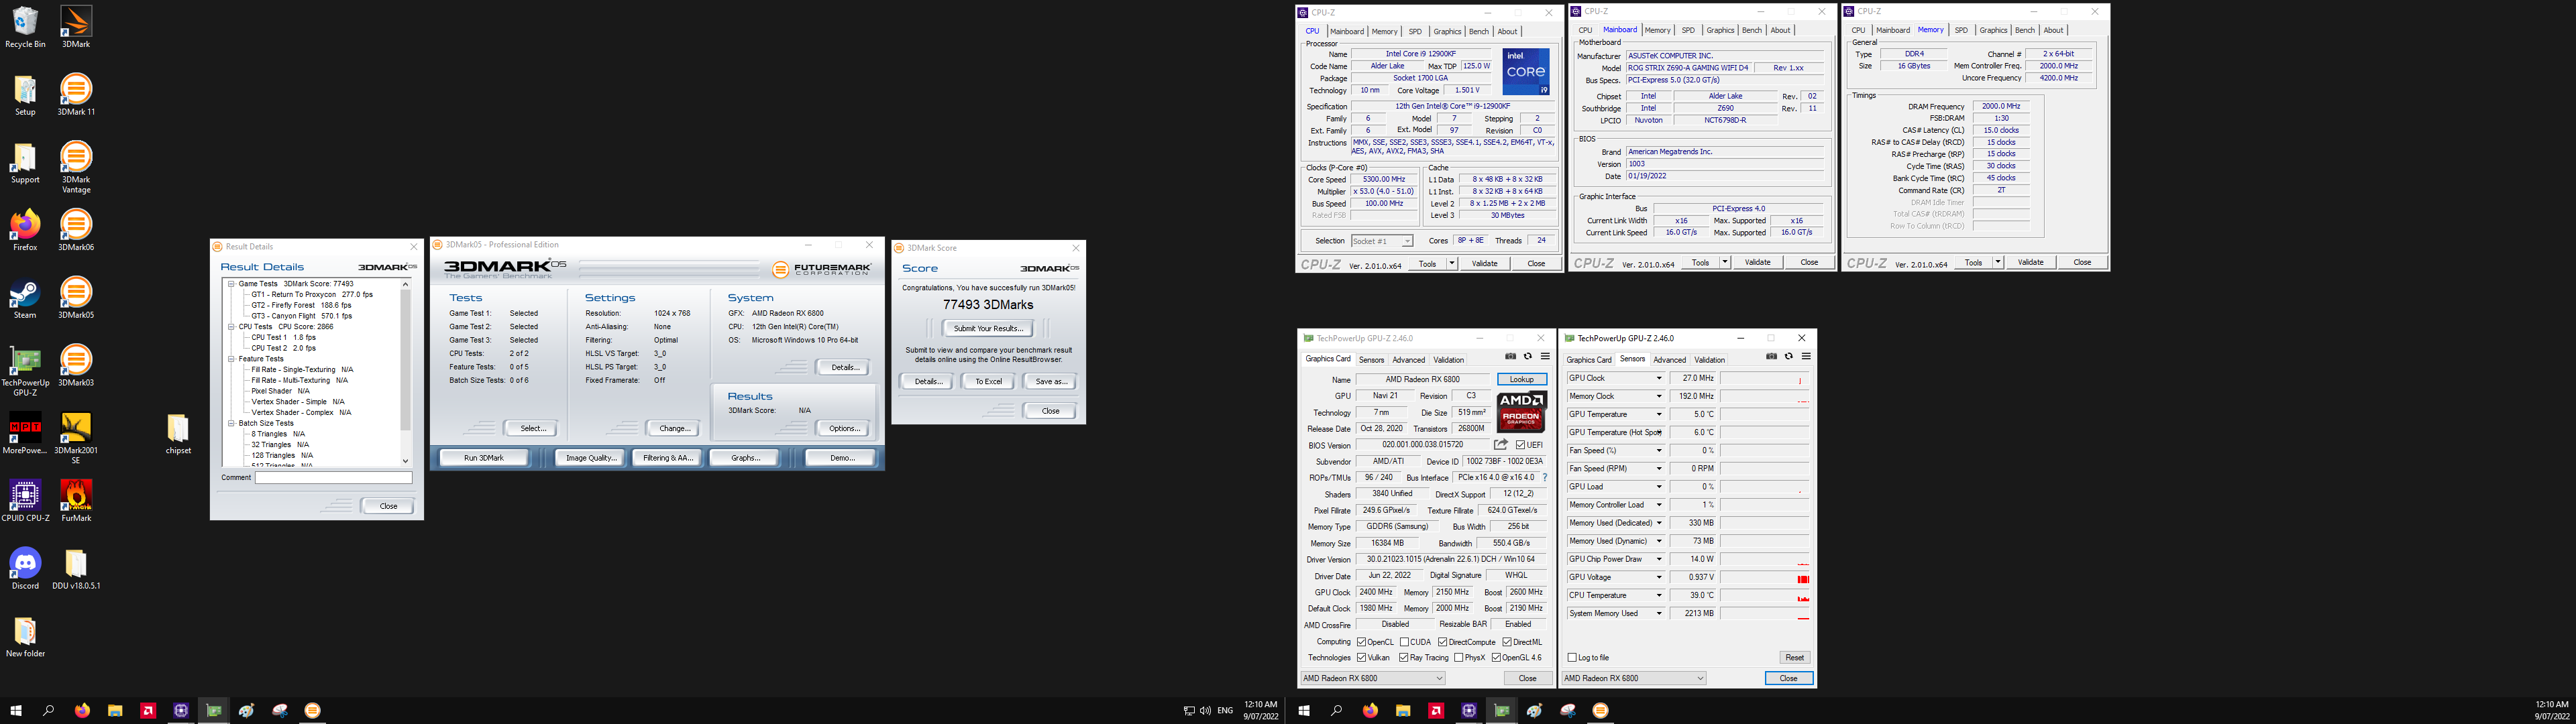
Task: Toggle the CUDA checkbox
Action: coord(1404,642)
